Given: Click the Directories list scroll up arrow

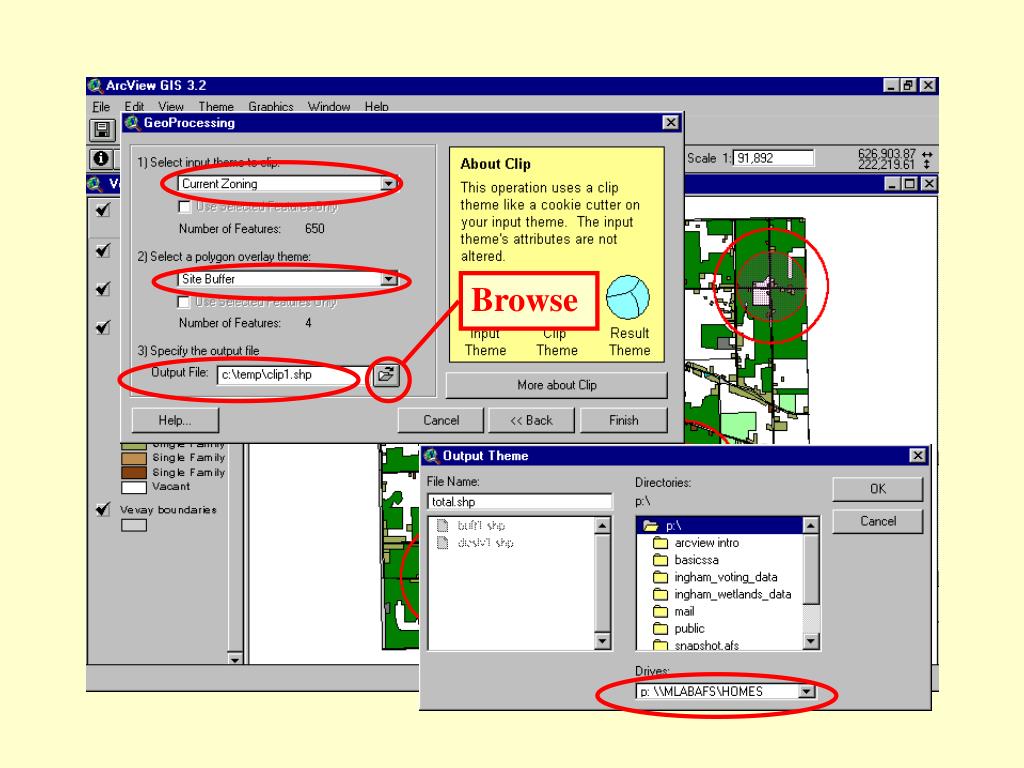Looking at the screenshot, I should coord(810,525).
